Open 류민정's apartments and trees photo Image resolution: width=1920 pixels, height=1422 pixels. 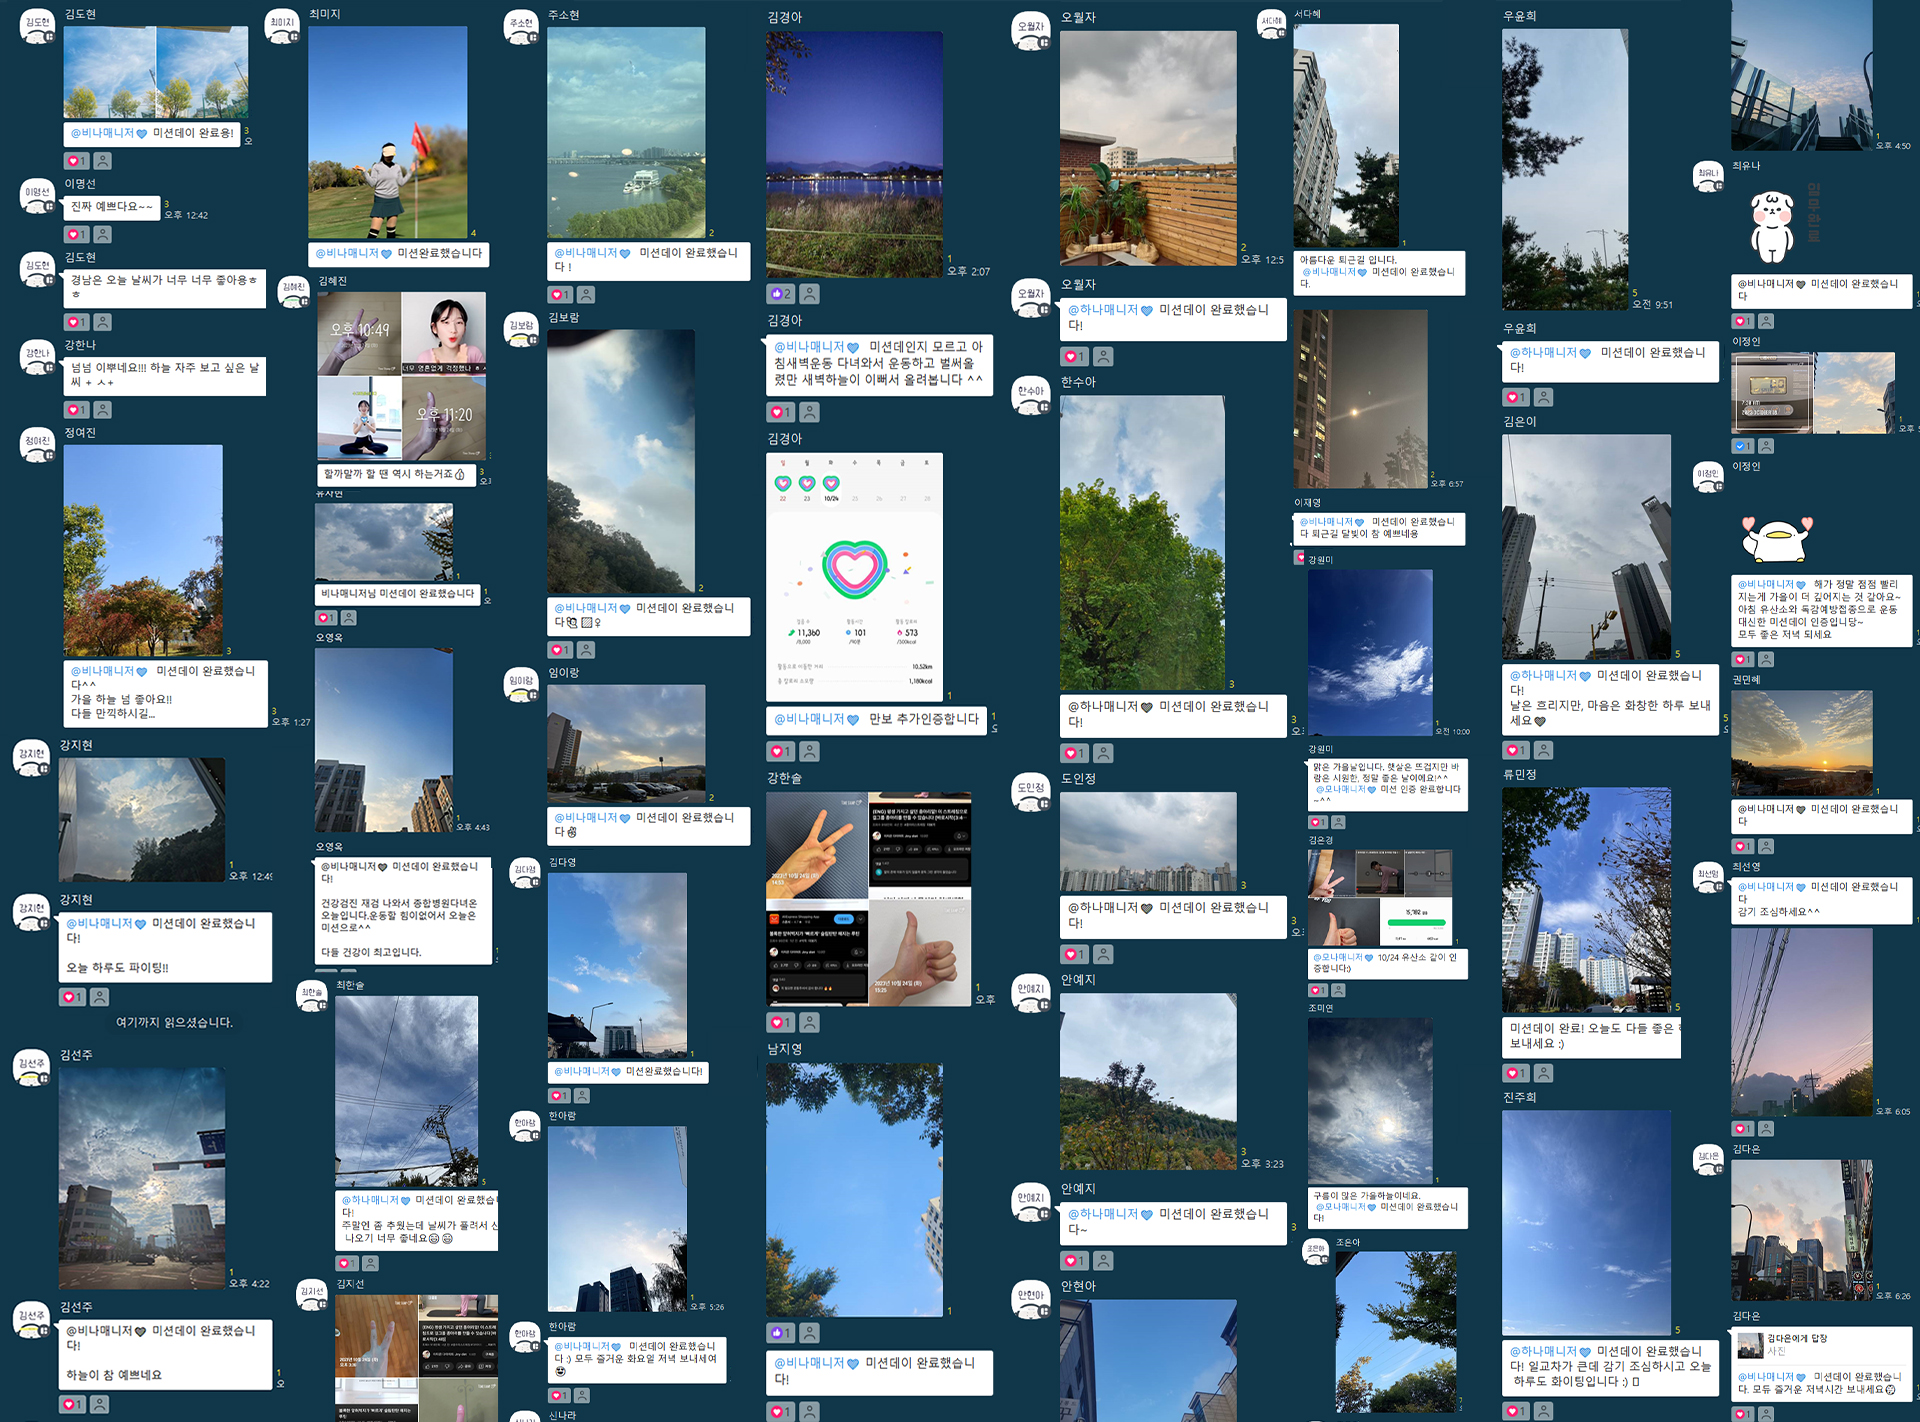(x=1587, y=900)
